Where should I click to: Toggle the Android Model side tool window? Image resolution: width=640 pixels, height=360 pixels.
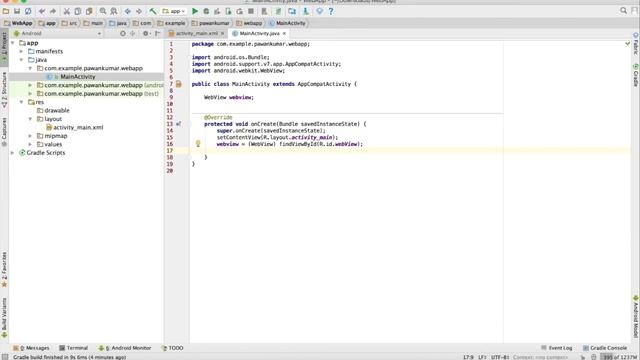636,316
